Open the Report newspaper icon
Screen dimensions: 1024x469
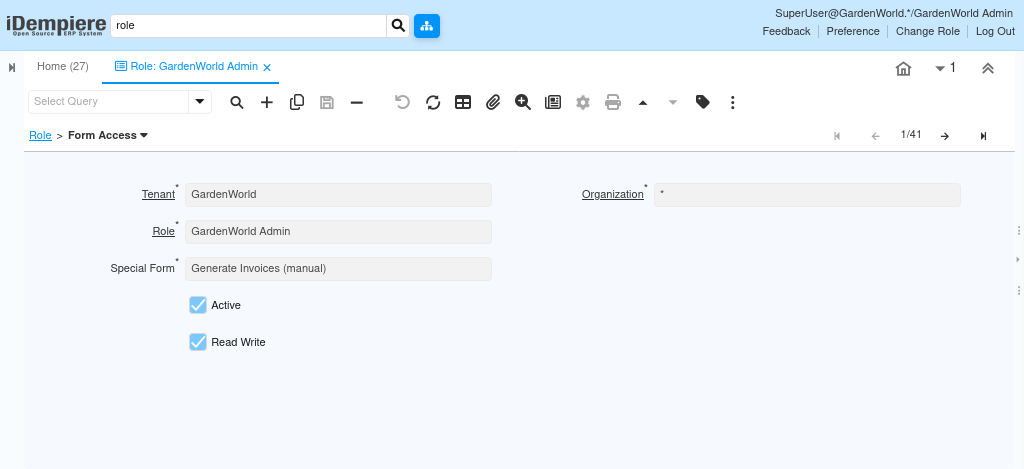553,103
